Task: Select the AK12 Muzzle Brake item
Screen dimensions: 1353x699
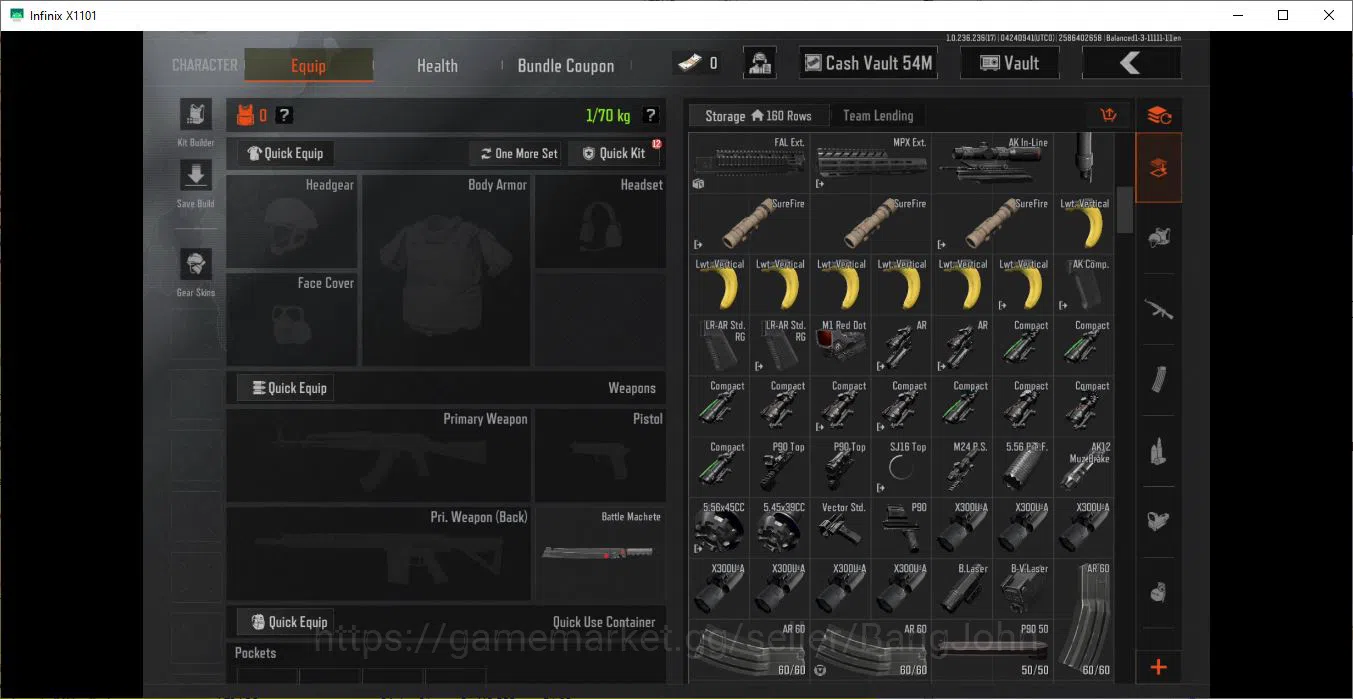Action: click(x=1085, y=468)
